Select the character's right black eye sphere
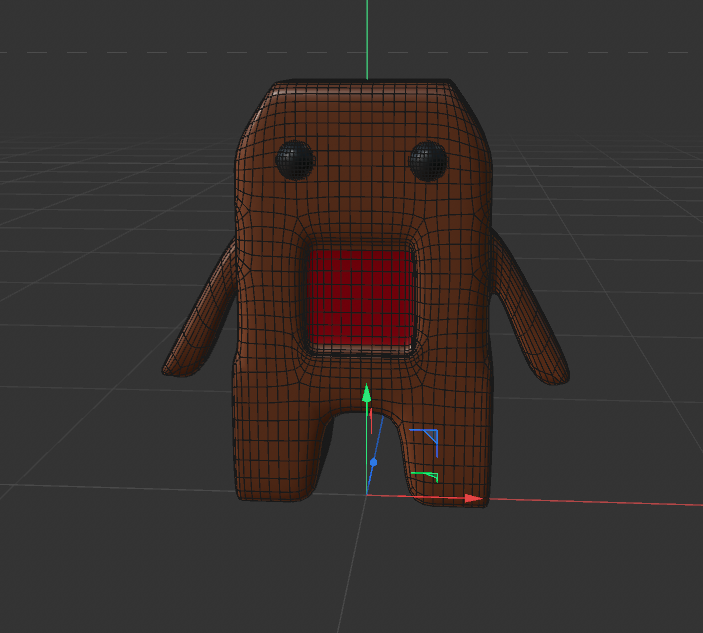 [428, 161]
